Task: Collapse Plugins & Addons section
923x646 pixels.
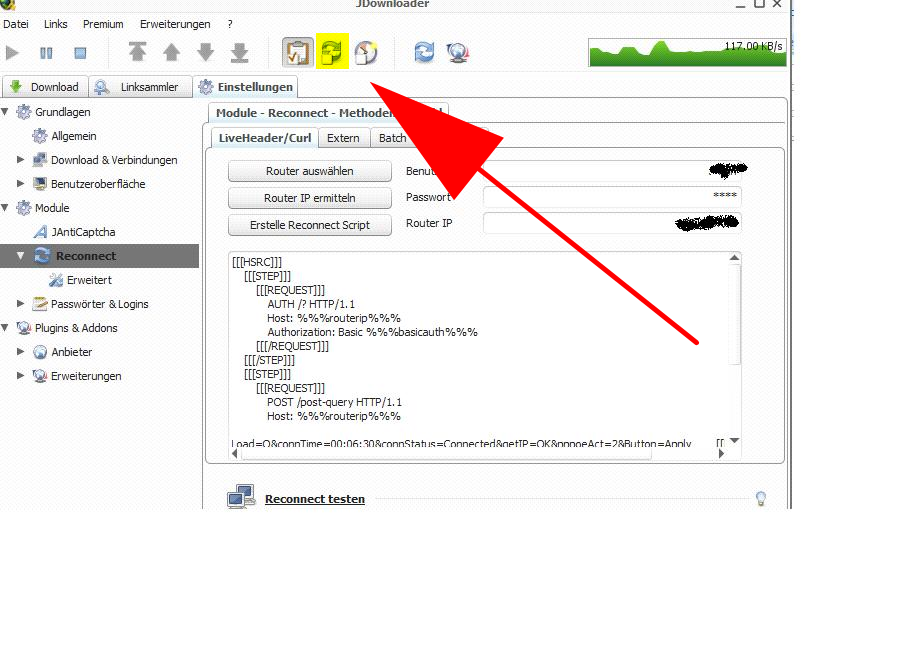Action: tap(5, 327)
